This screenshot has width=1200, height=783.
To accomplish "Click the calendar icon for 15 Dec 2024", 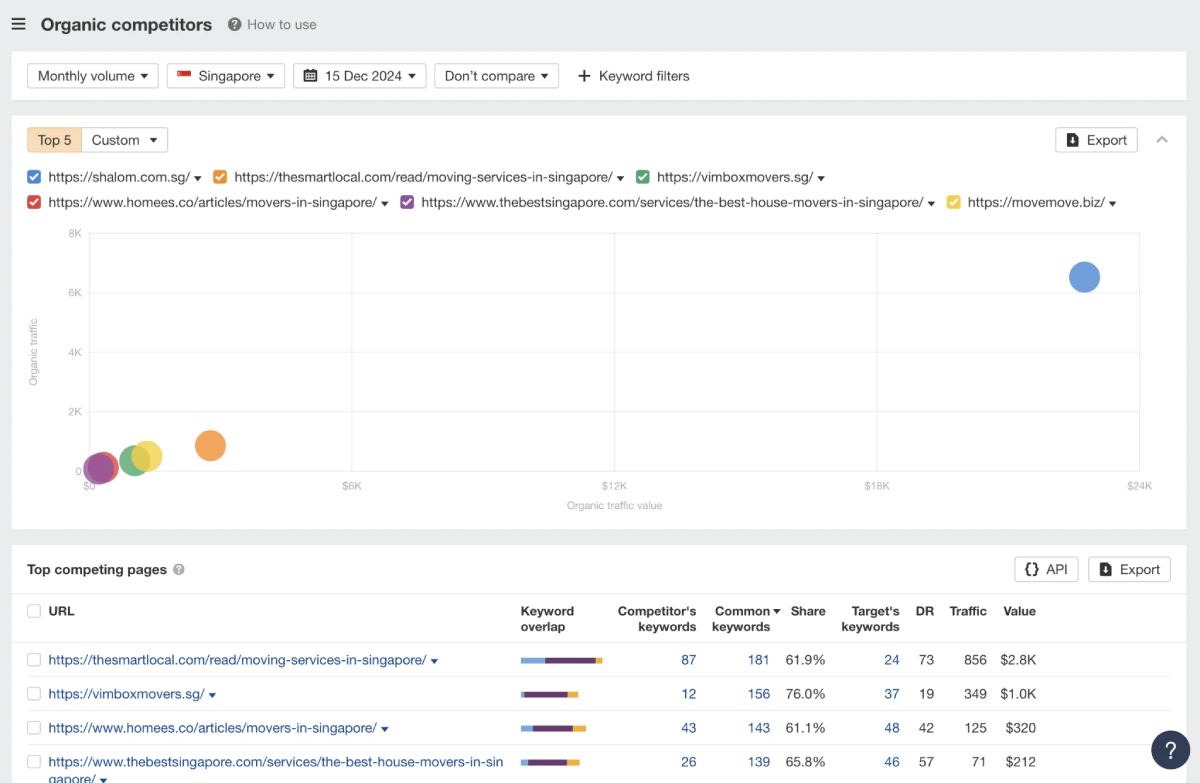I will [310, 76].
